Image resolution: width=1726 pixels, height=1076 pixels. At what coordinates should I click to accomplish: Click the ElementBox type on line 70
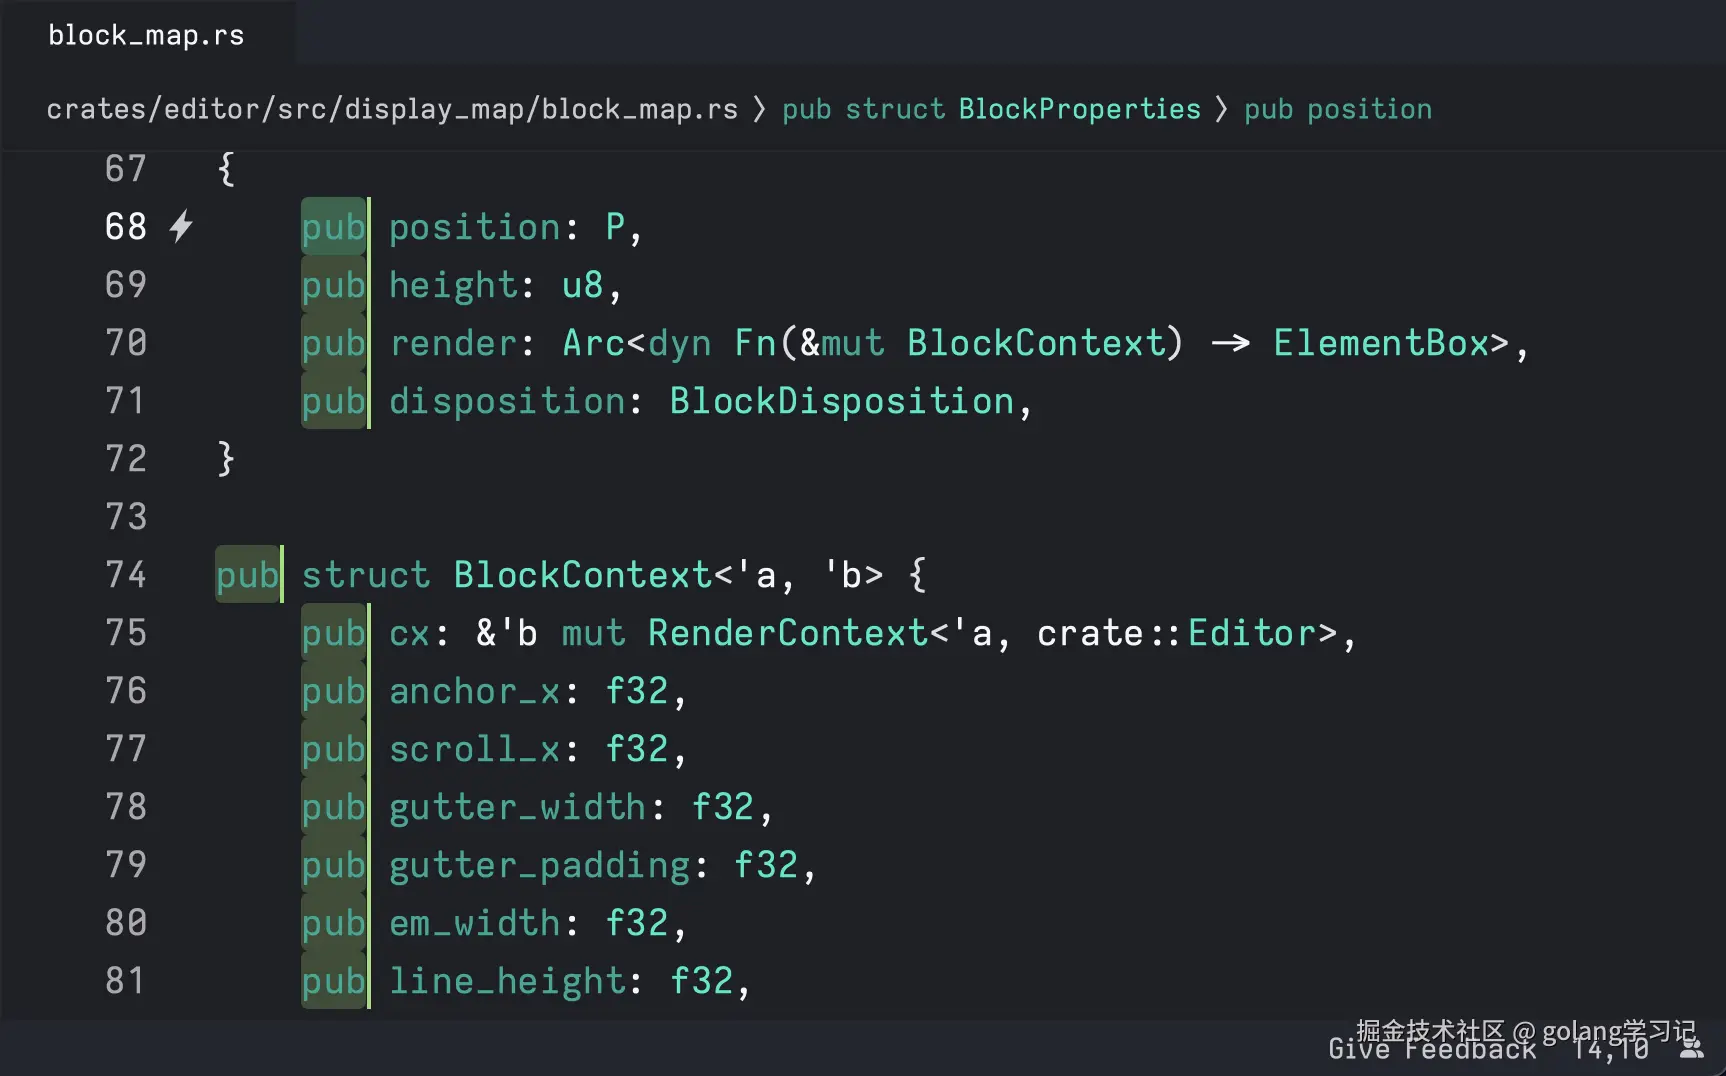(x=1380, y=343)
